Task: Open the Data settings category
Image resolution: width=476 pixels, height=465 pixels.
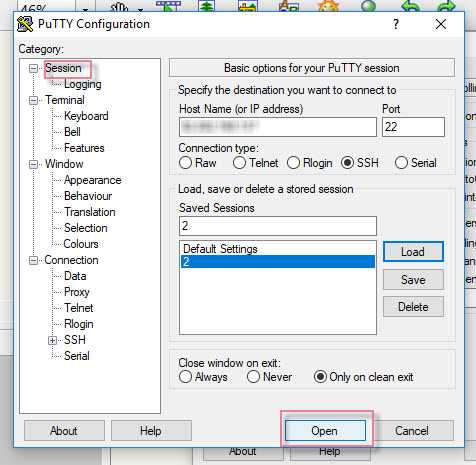Action: [x=75, y=276]
